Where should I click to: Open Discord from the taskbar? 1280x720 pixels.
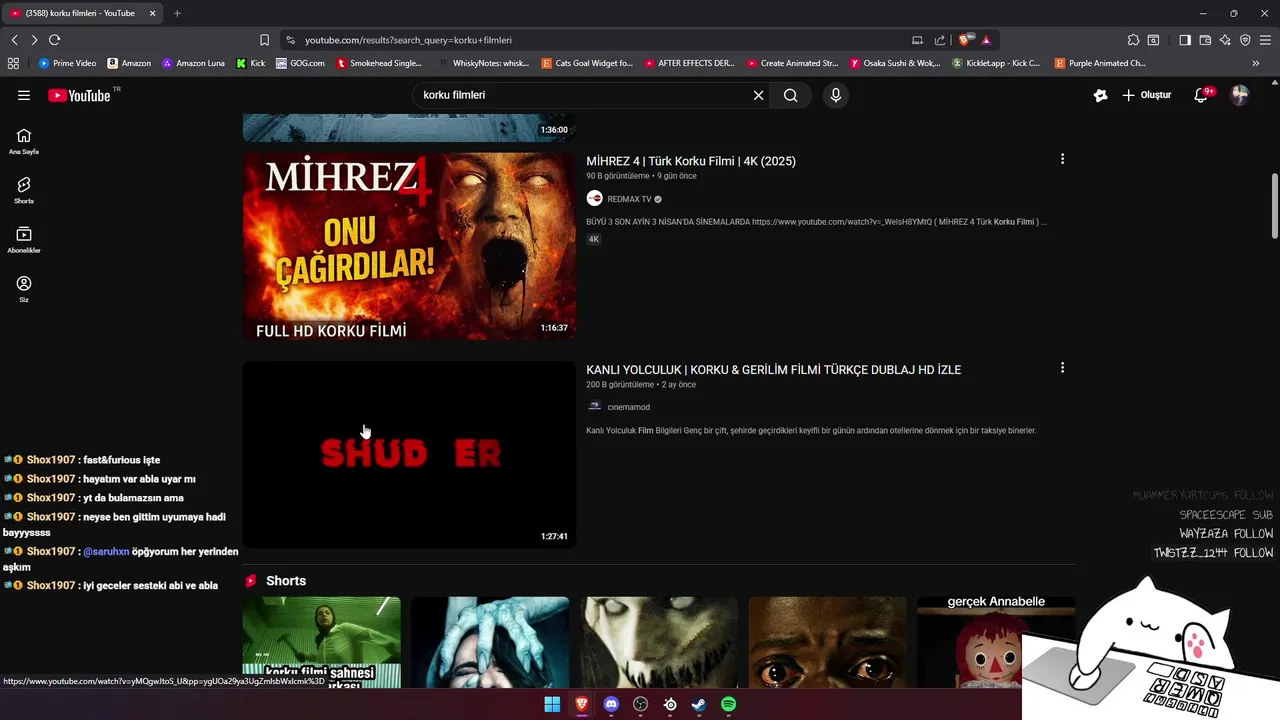point(611,705)
